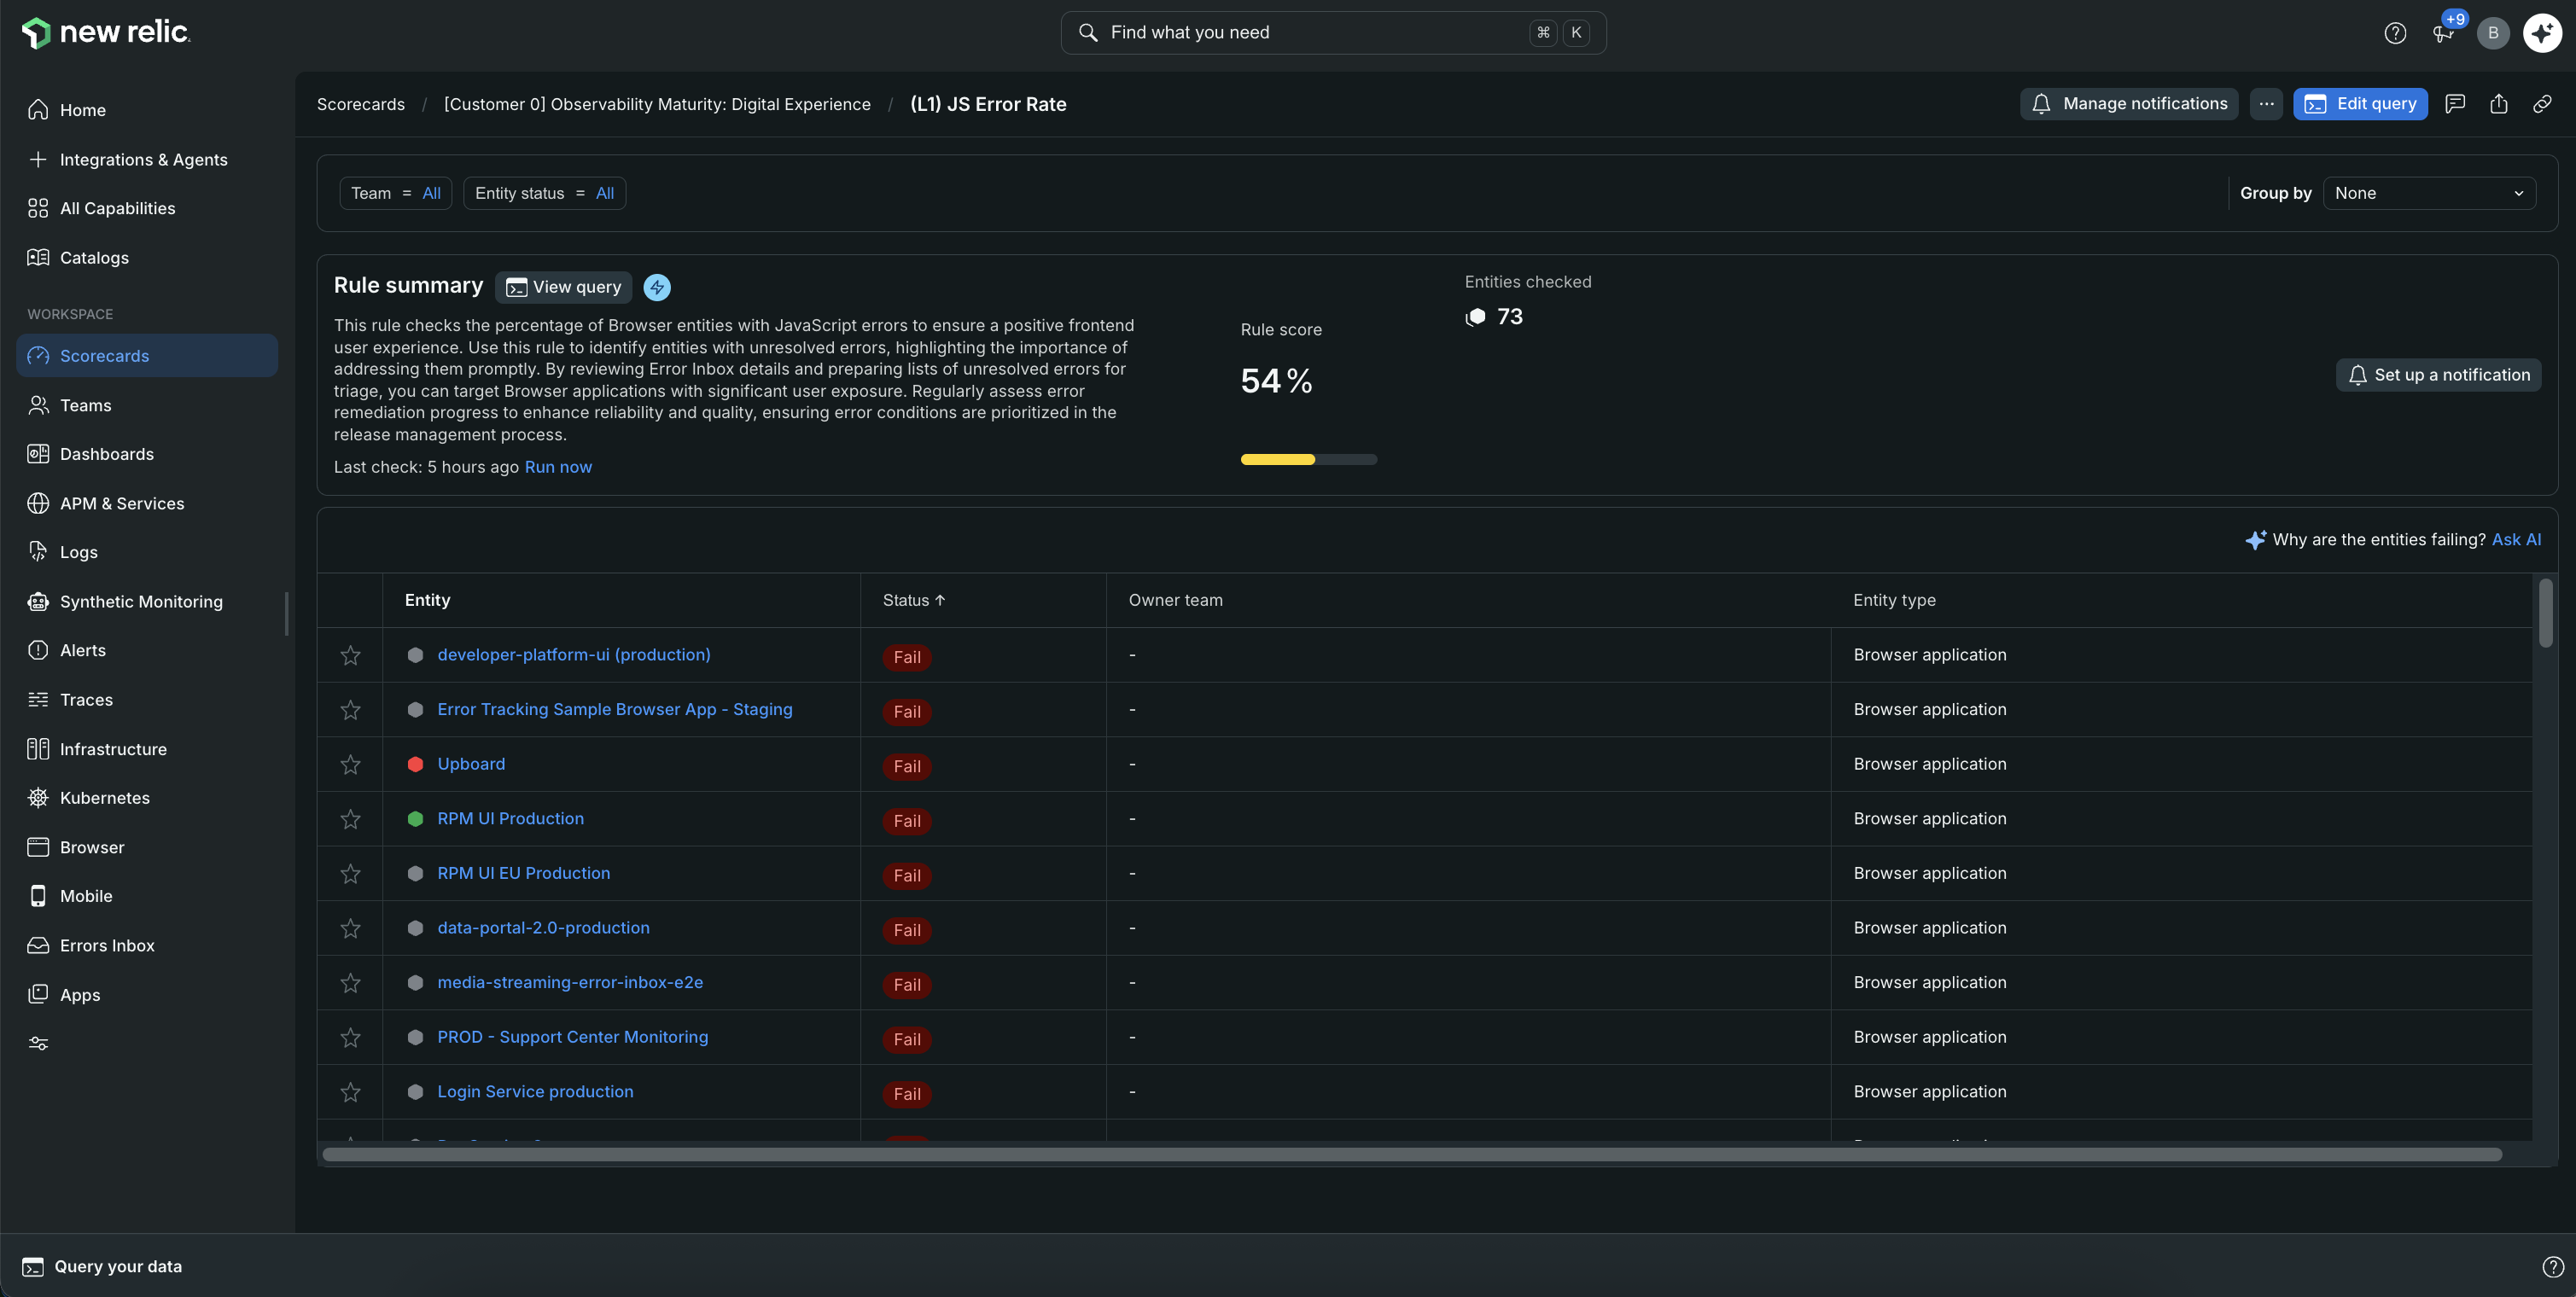Click the table's vertical scrollbar
The height and width of the screenshot is (1297, 2576).
2545,613
